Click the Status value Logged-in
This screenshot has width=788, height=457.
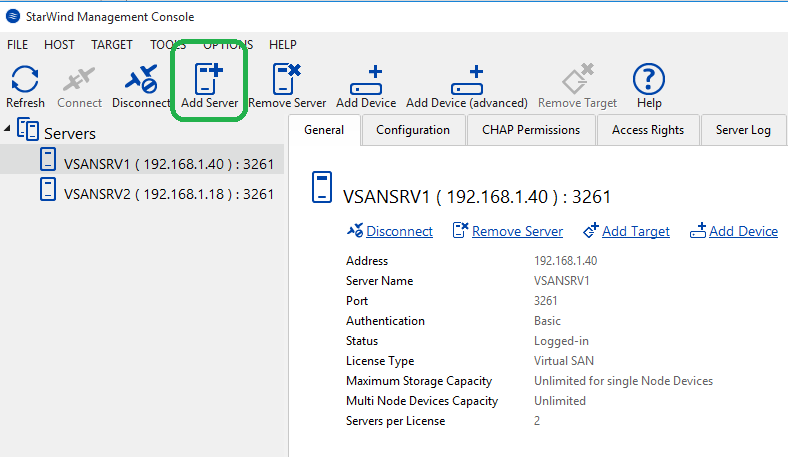tap(561, 341)
